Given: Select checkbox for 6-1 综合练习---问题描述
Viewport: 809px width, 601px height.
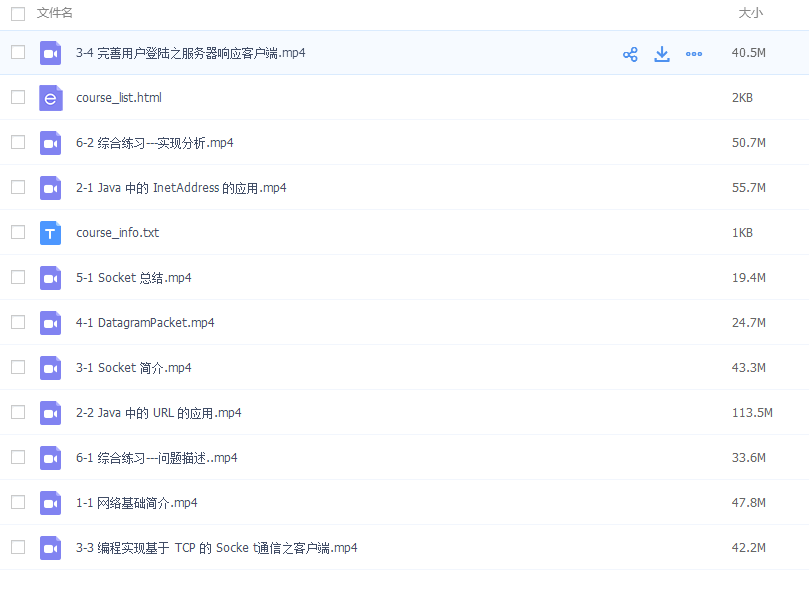Looking at the screenshot, I should point(18,457).
